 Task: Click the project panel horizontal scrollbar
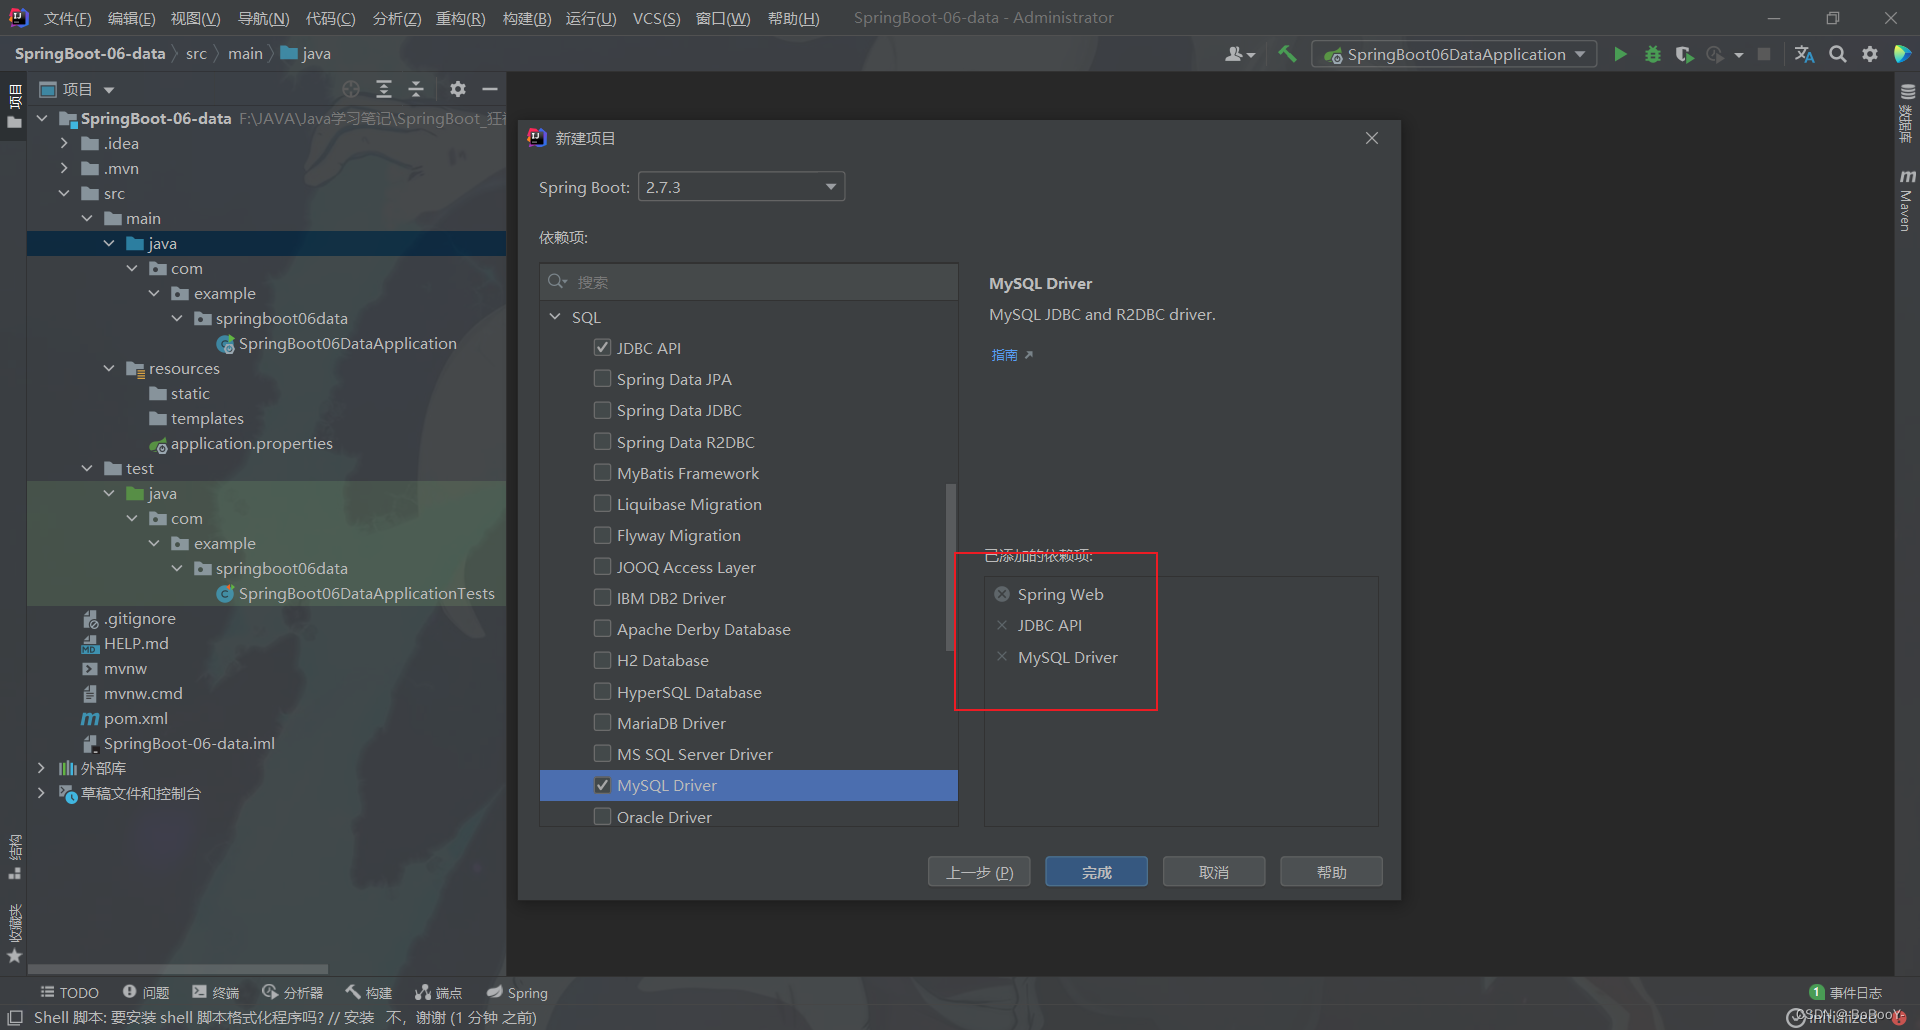(178, 969)
